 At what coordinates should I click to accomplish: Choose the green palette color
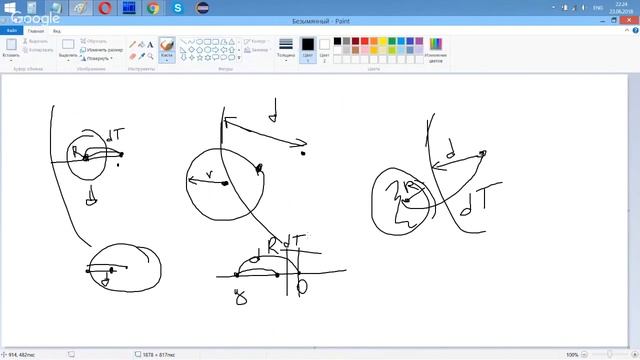tap(392, 41)
